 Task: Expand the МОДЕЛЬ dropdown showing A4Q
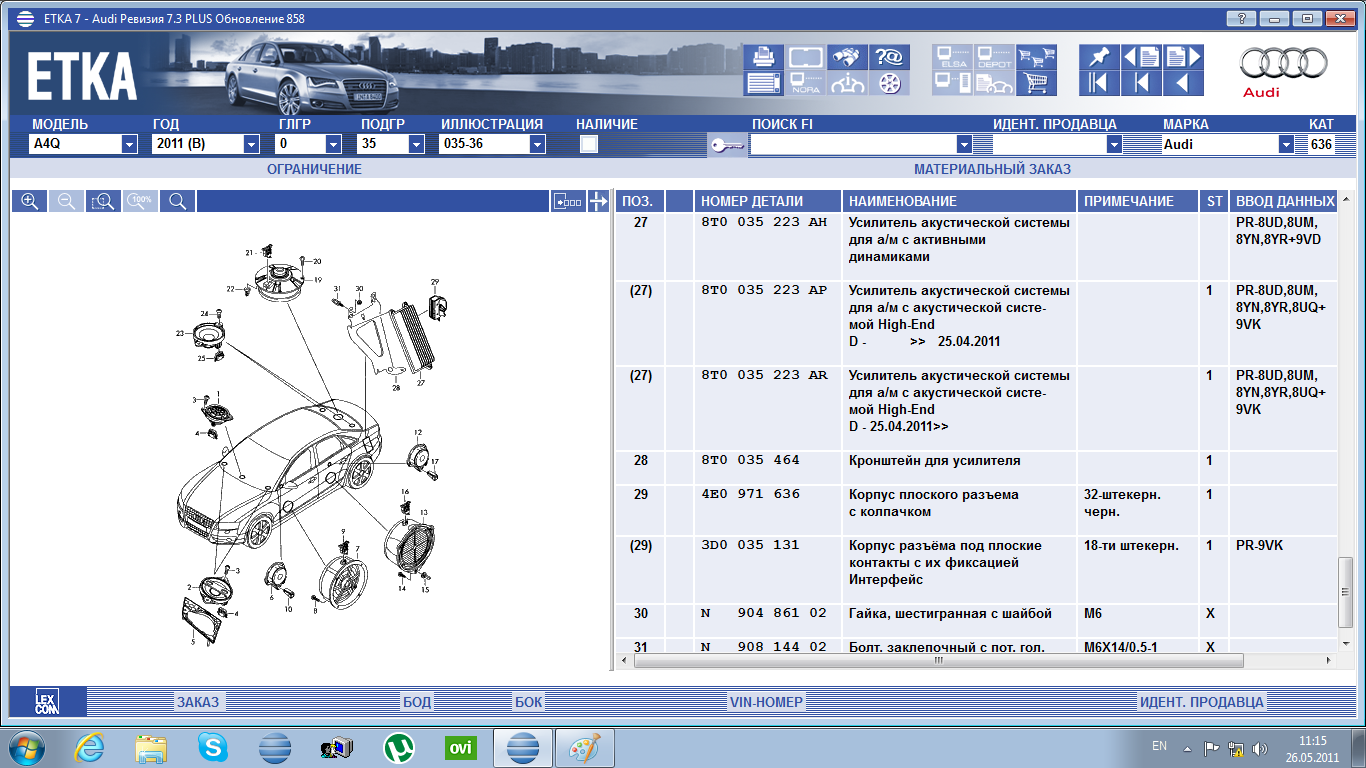point(129,144)
